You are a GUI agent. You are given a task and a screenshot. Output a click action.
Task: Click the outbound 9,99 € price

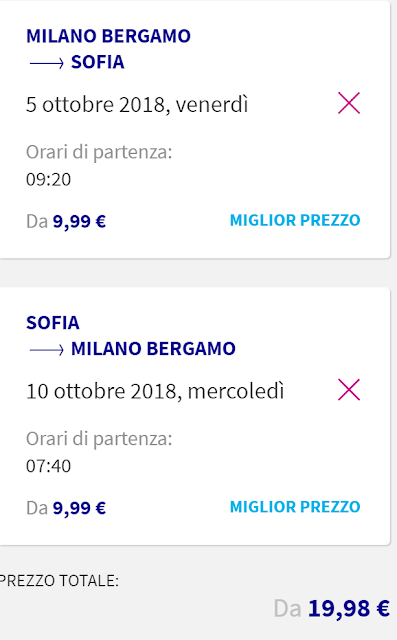(79, 222)
